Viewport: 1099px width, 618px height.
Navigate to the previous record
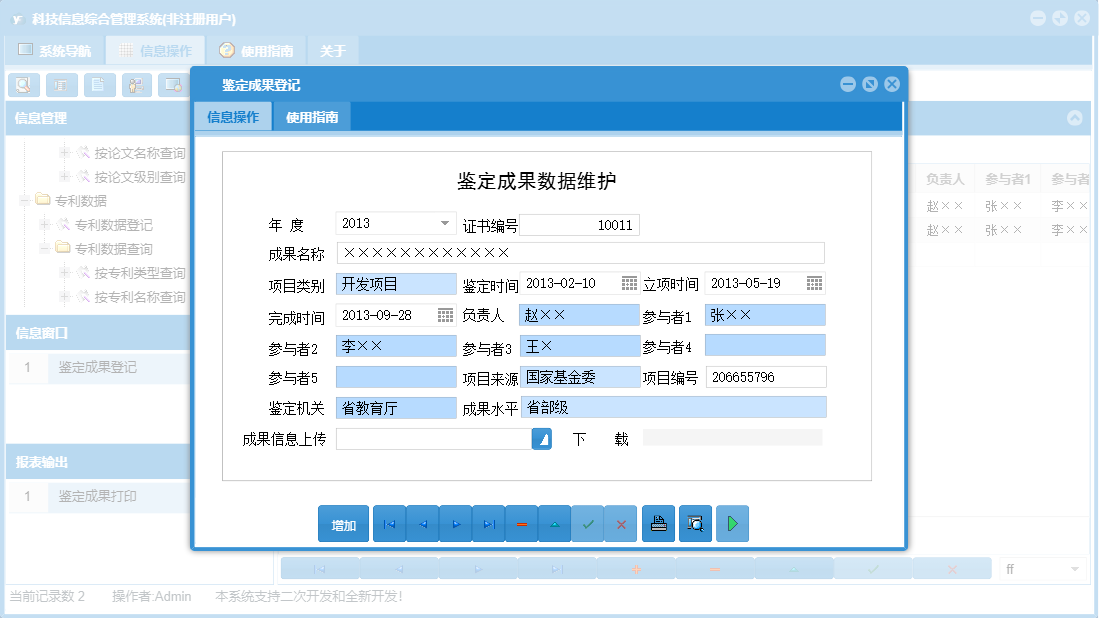click(x=423, y=523)
